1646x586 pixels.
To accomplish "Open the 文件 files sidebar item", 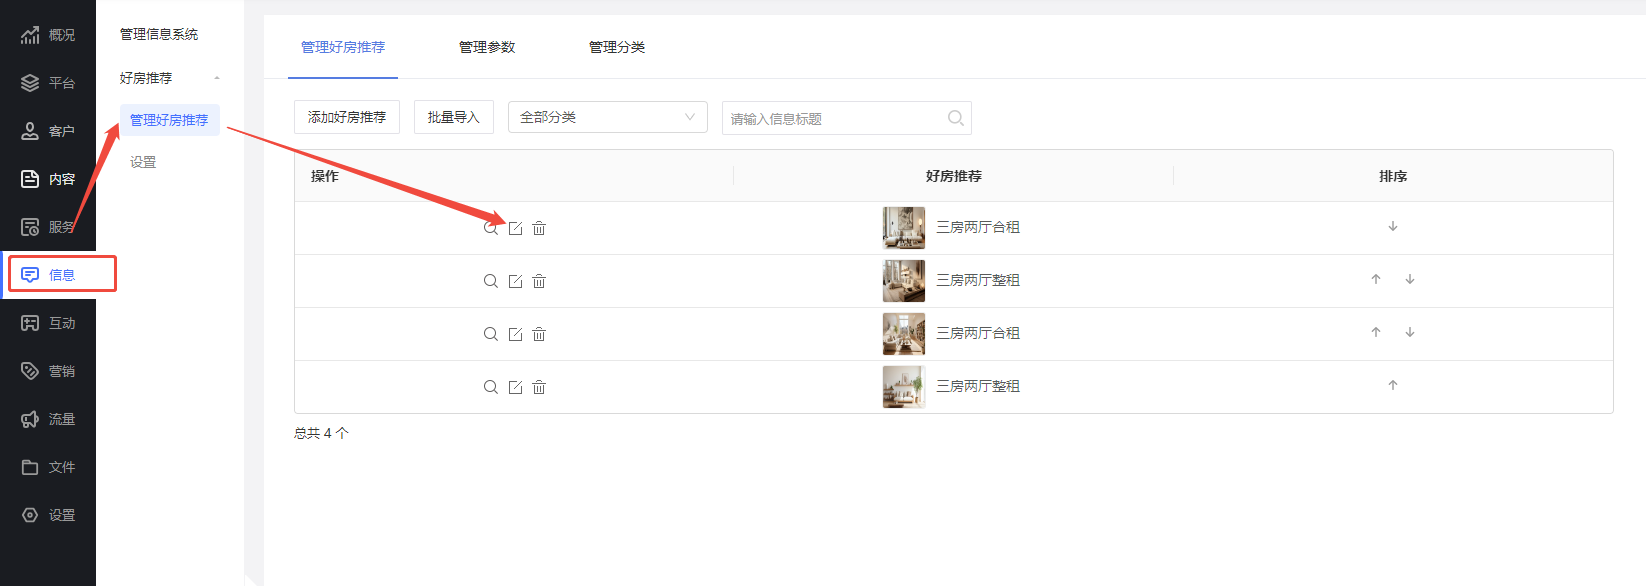I will coord(48,467).
